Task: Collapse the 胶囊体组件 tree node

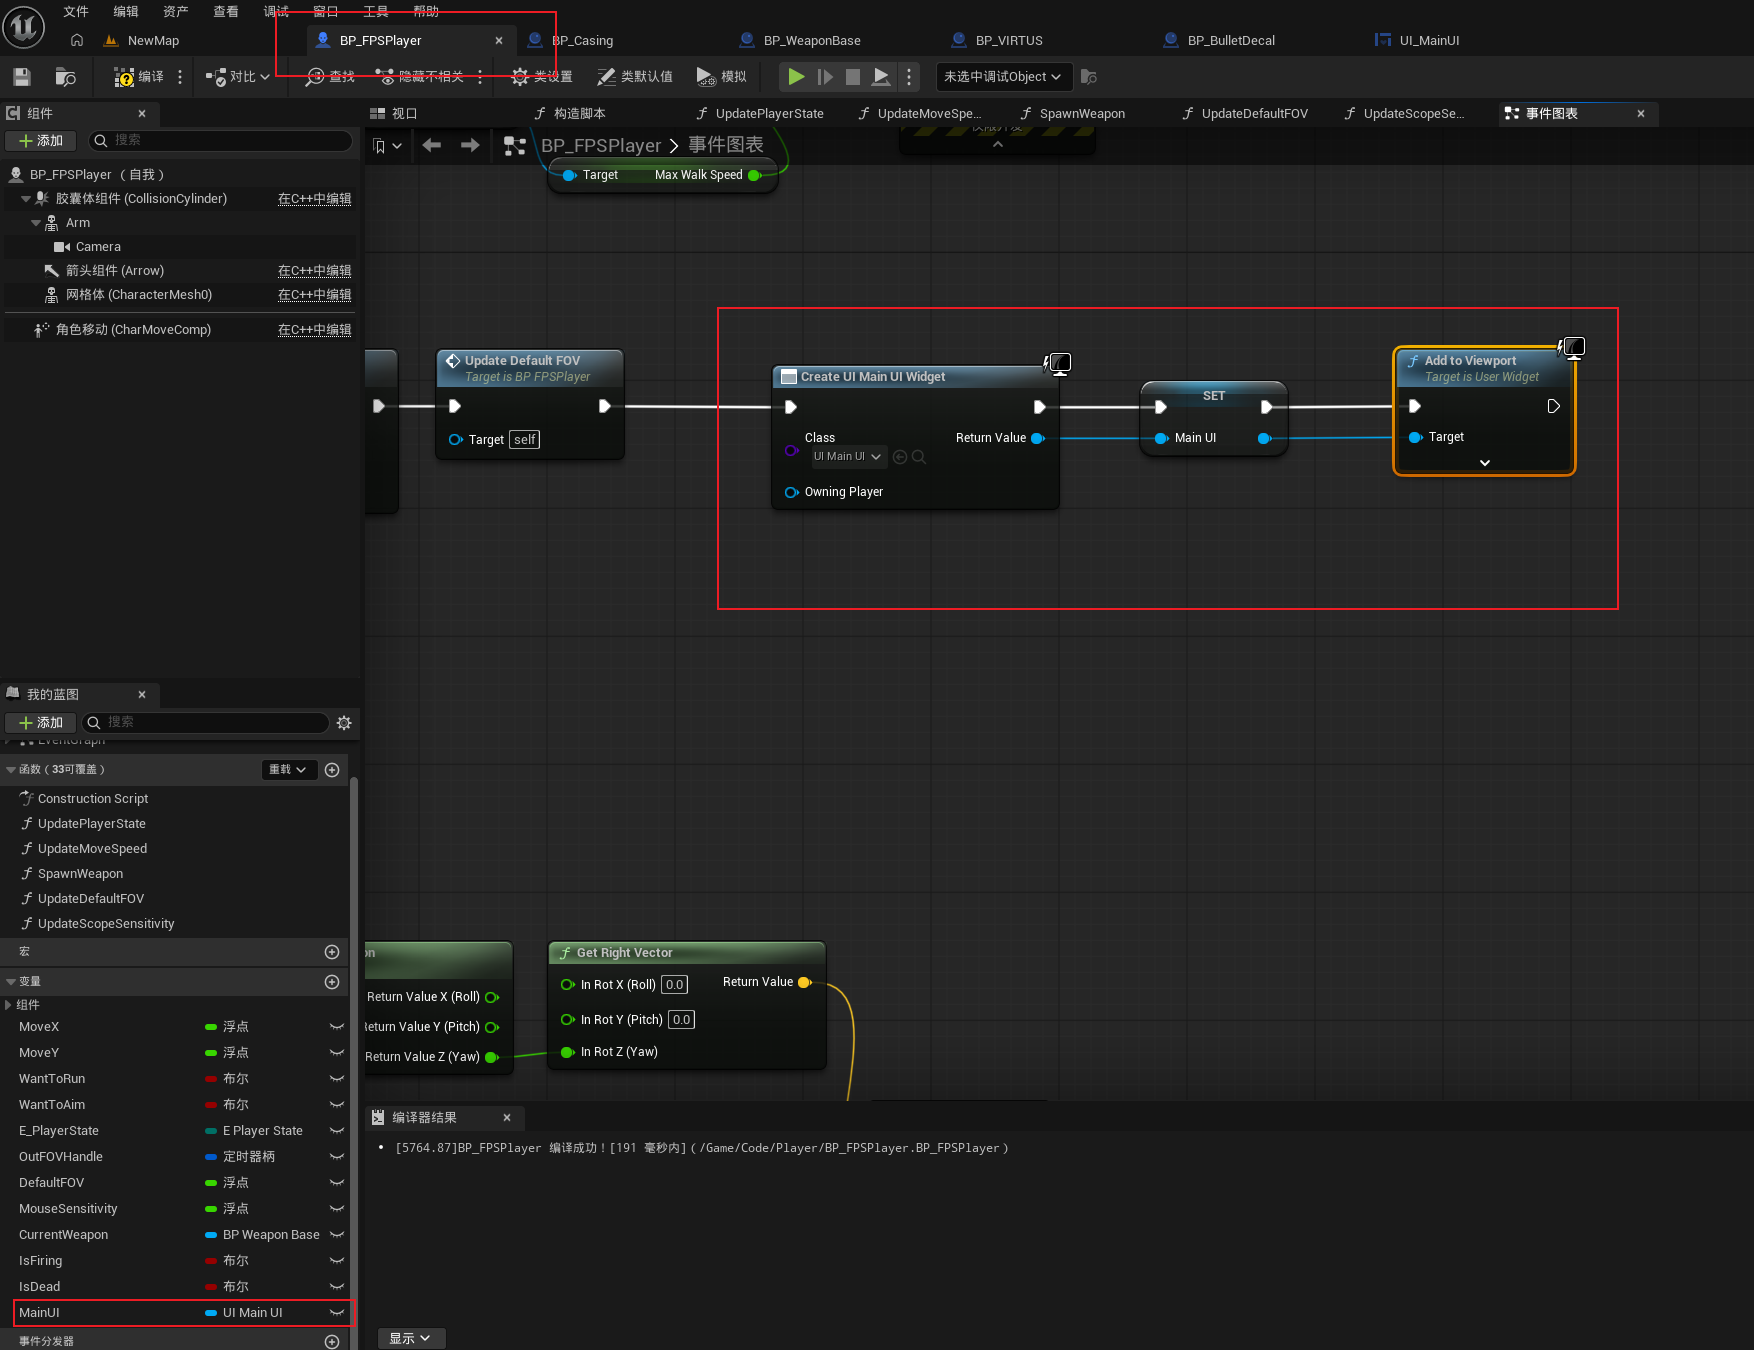Action: coord(26,199)
